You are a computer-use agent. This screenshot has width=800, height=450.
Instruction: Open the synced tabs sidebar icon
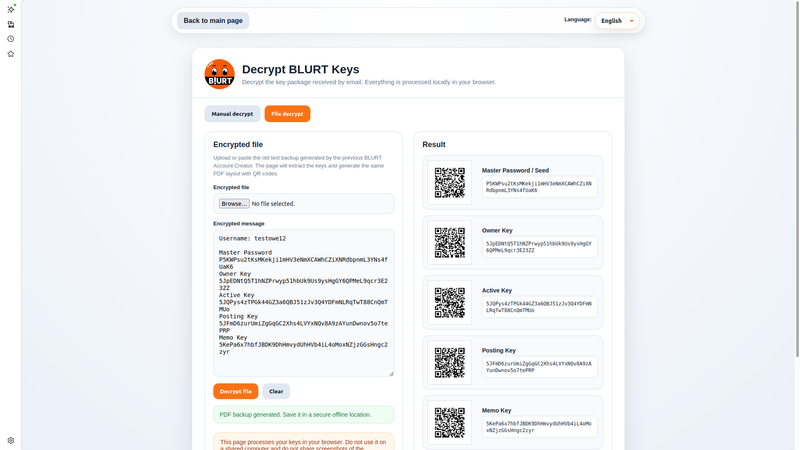click(x=11, y=24)
